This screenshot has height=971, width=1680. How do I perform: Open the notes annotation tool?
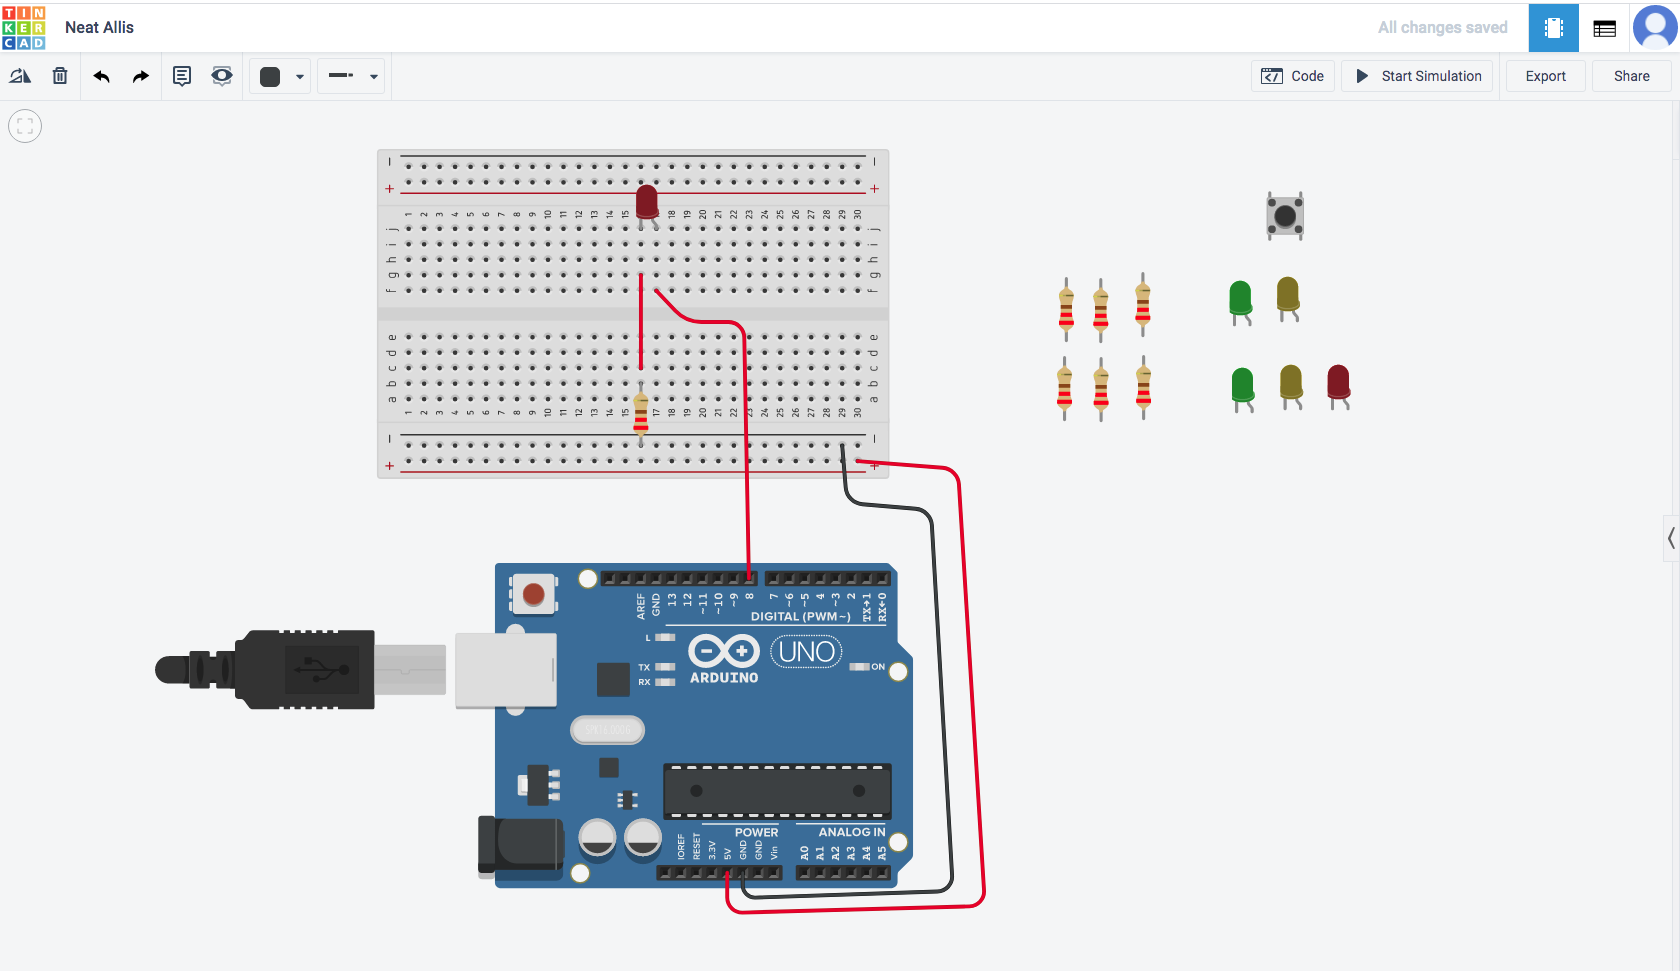click(x=182, y=76)
